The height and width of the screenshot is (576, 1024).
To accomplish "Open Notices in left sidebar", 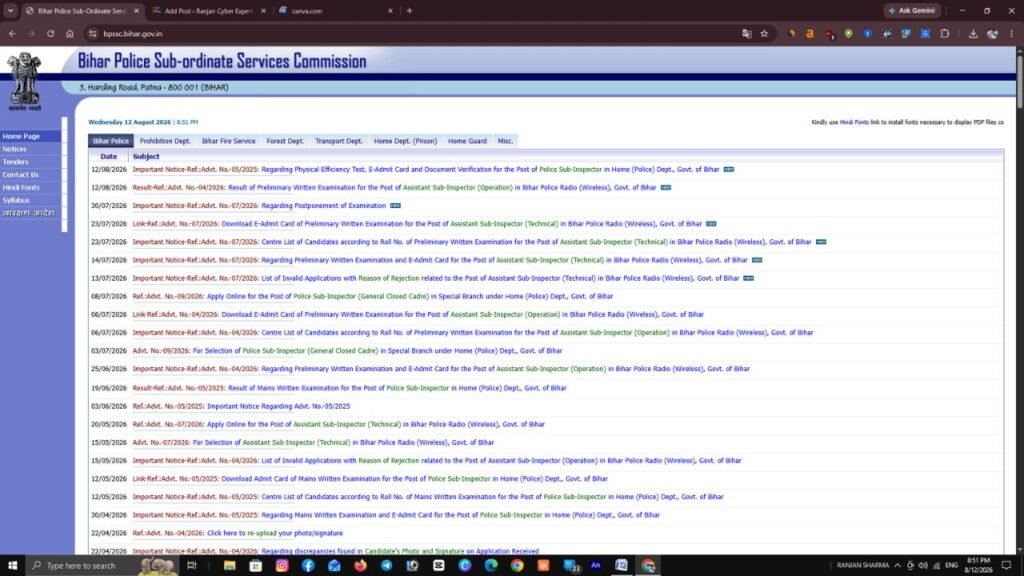I will [14, 149].
